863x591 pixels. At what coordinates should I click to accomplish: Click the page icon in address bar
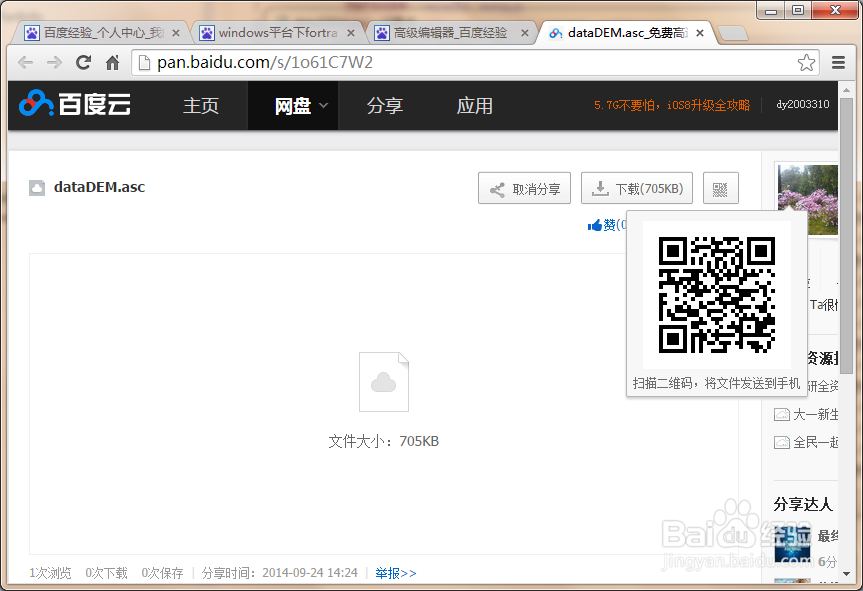point(144,63)
